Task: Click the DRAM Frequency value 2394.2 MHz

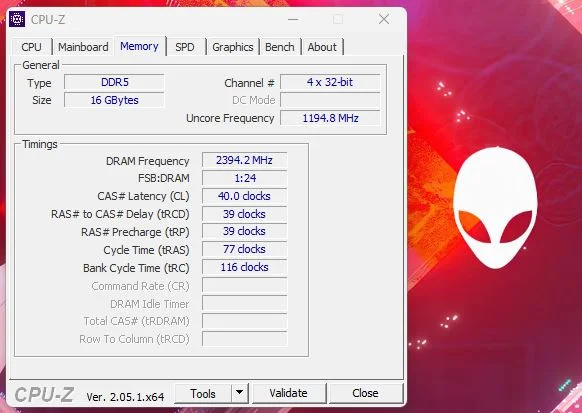Action: (x=244, y=160)
